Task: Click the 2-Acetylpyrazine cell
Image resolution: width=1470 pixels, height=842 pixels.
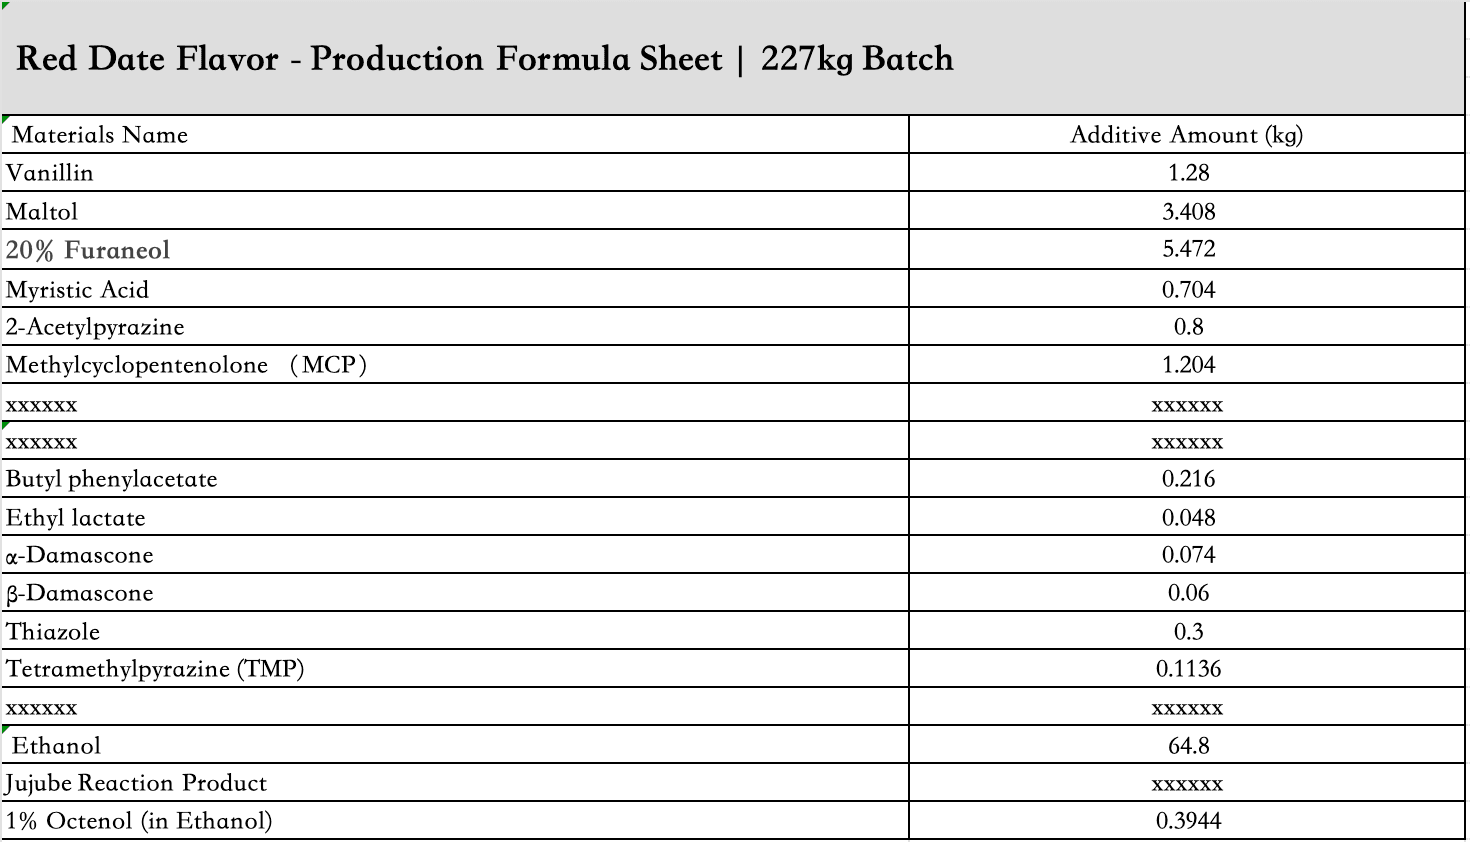Action: point(455,326)
